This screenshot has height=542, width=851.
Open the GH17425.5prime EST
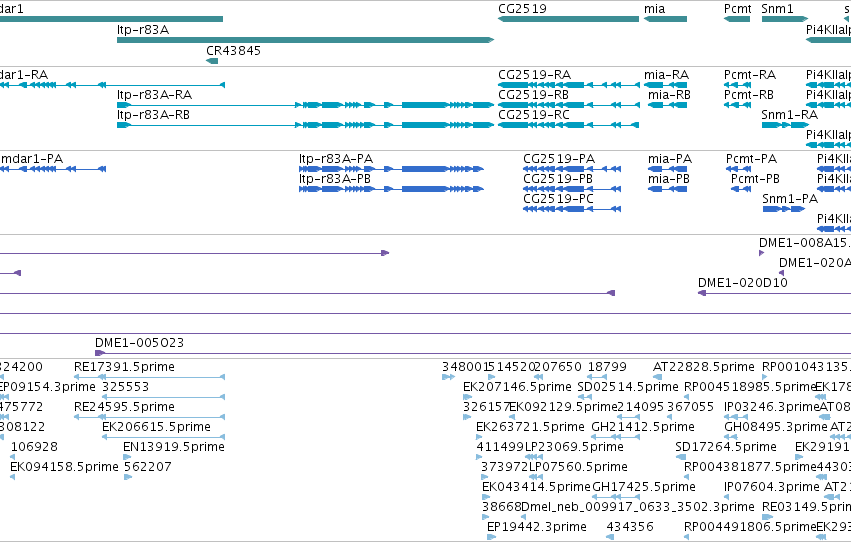click(x=615, y=497)
